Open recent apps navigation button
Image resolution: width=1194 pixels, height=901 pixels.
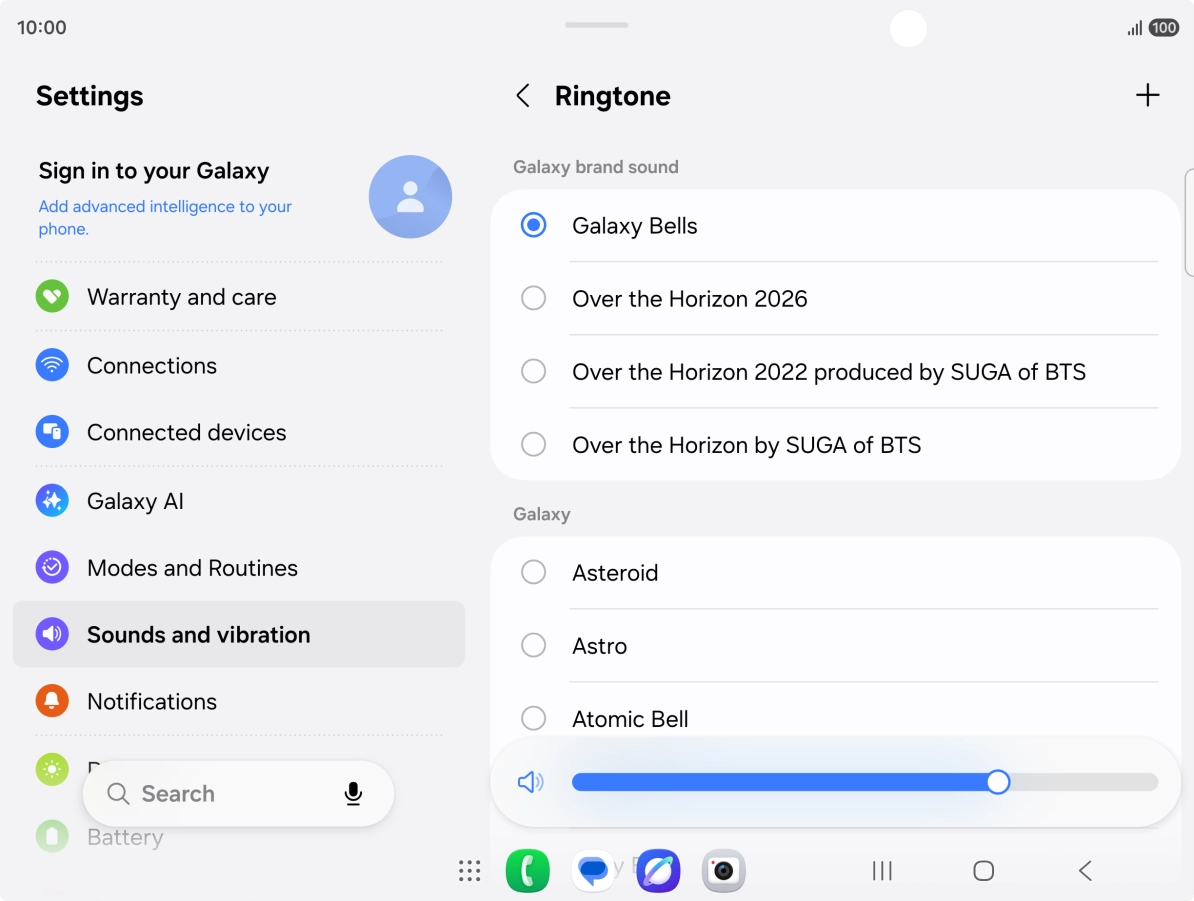(882, 871)
